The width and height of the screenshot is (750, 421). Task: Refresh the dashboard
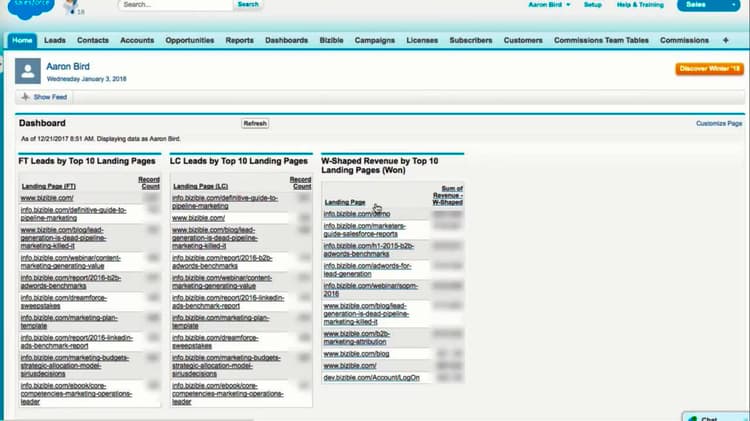[255, 123]
